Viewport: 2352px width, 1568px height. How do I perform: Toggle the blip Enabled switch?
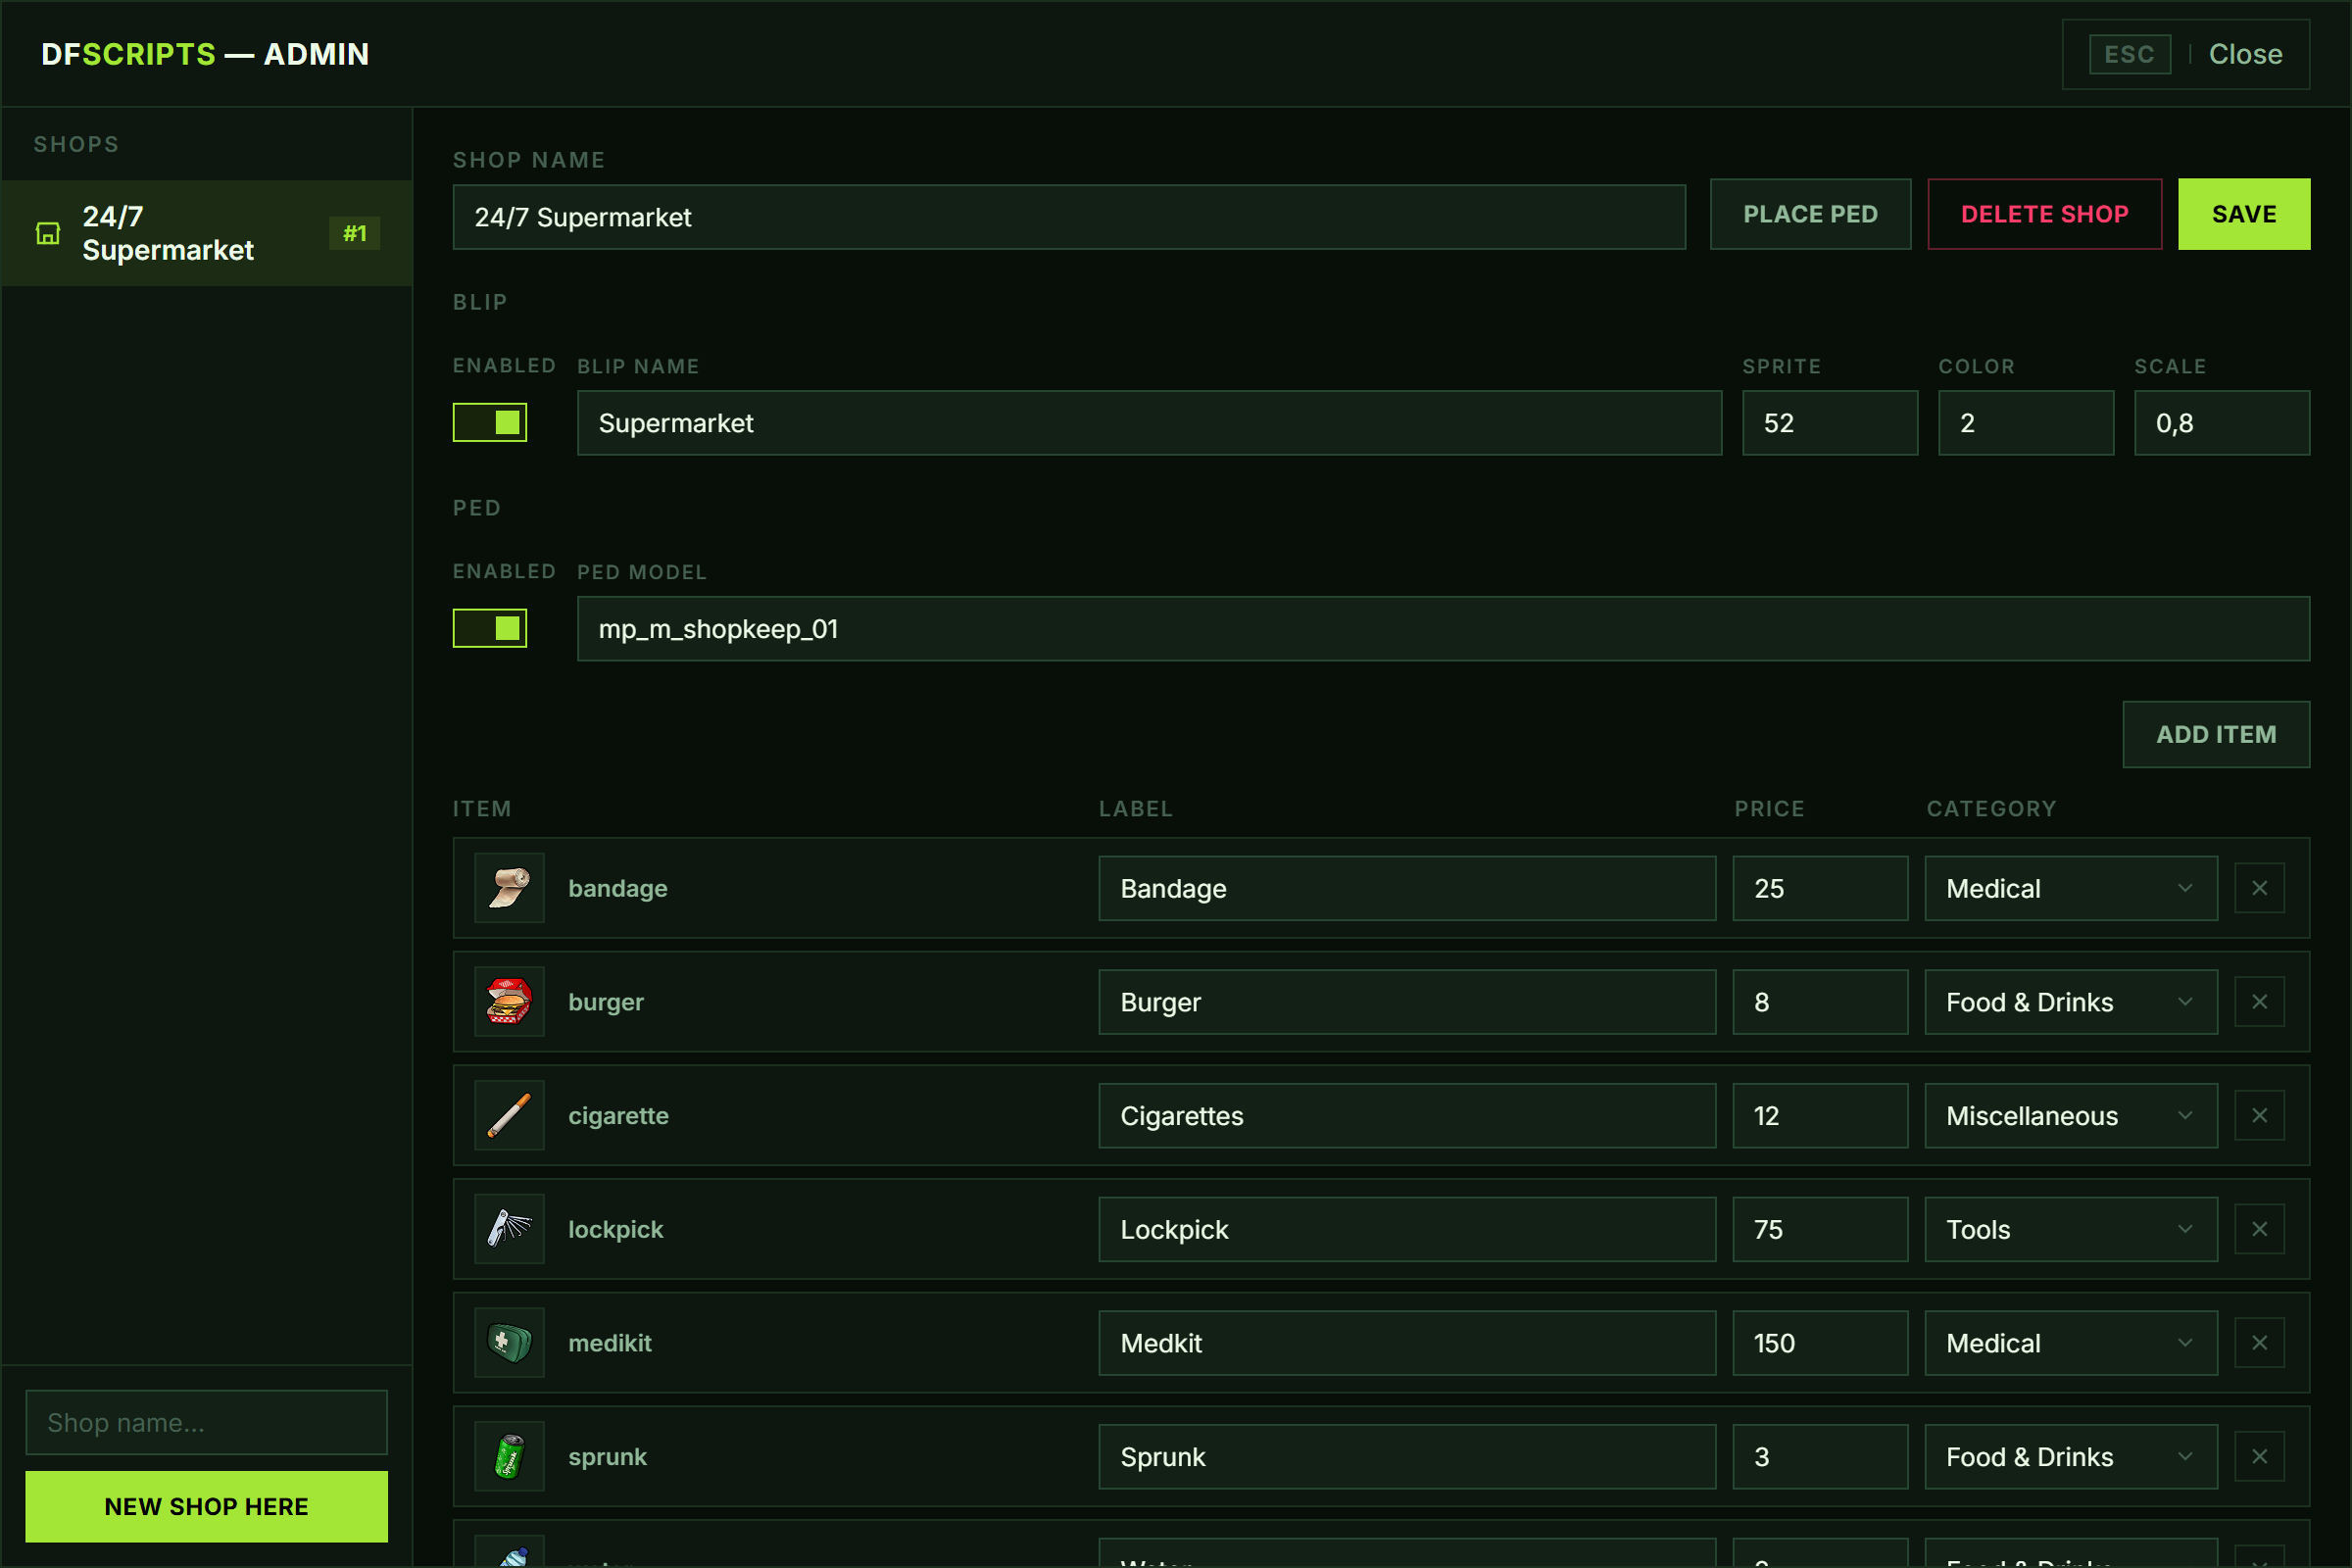point(490,422)
